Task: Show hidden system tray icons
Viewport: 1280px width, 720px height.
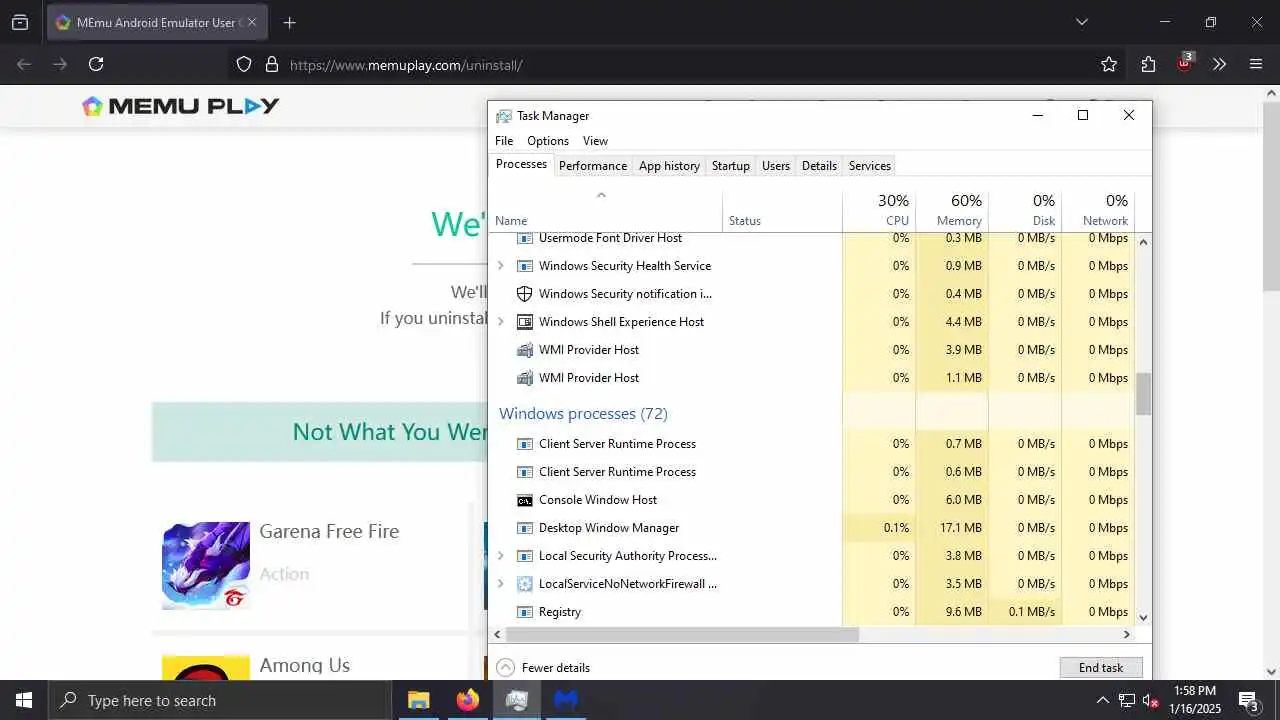Action: pyautogui.click(x=1102, y=700)
